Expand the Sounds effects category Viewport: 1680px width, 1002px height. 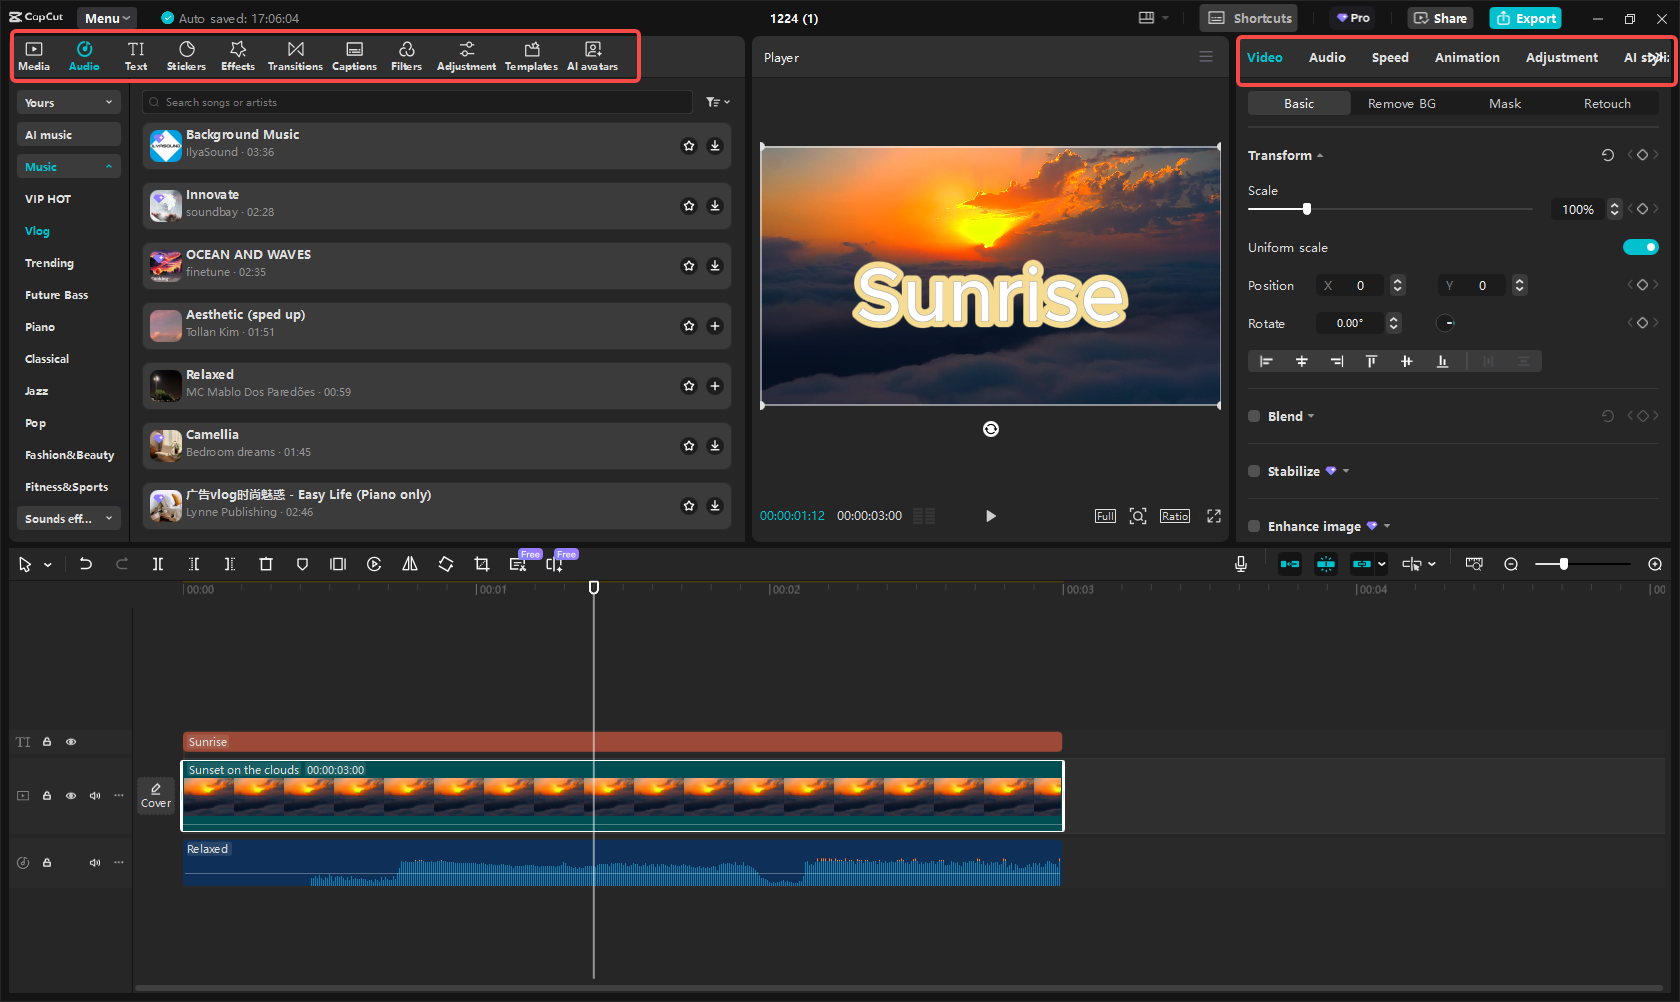pyautogui.click(x=68, y=519)
